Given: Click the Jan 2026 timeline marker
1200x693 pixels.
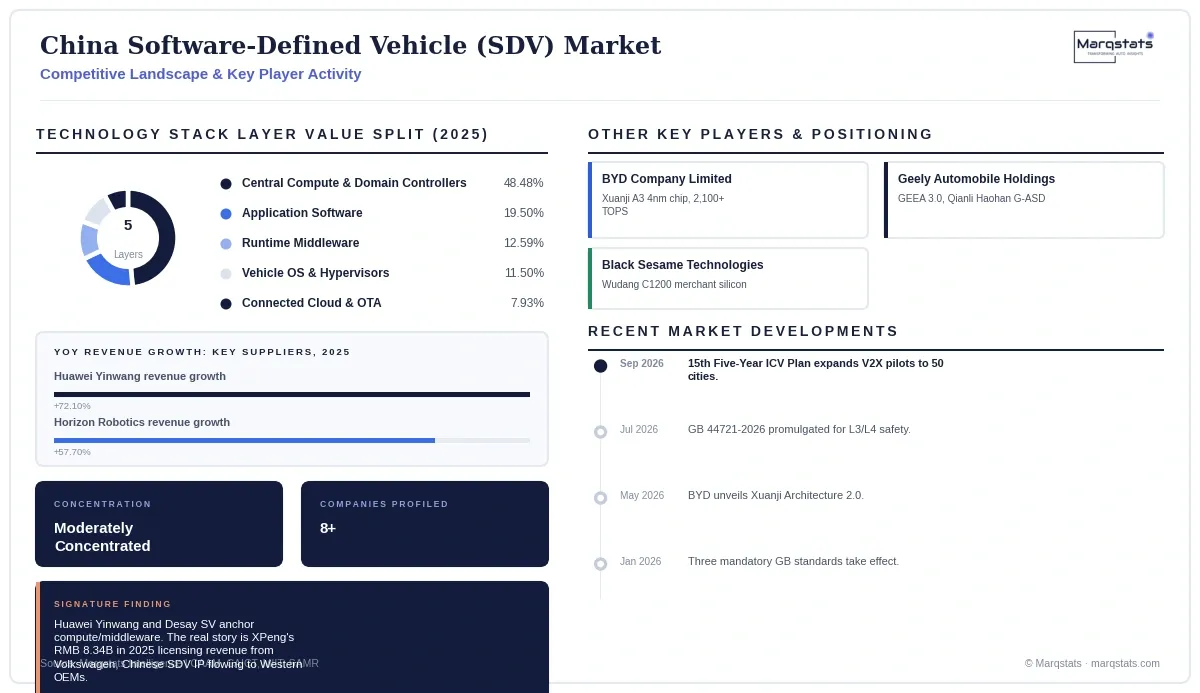Looking at the screenshot, I should pyautogui.click(x=600, y=564).
